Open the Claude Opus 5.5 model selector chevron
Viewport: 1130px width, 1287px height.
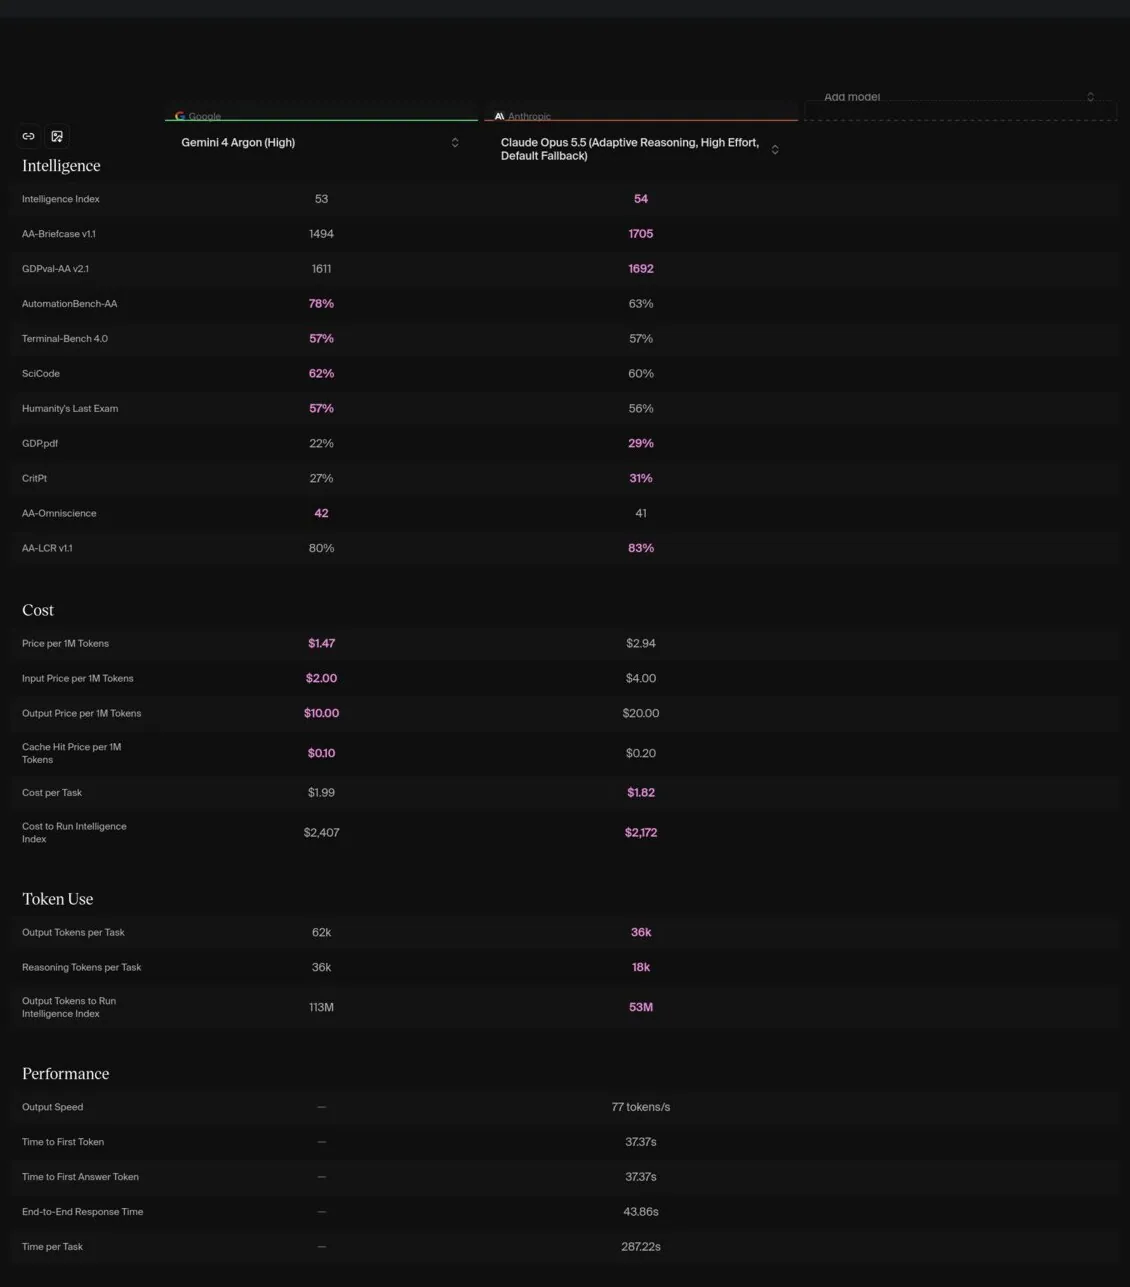pos(775,149)
